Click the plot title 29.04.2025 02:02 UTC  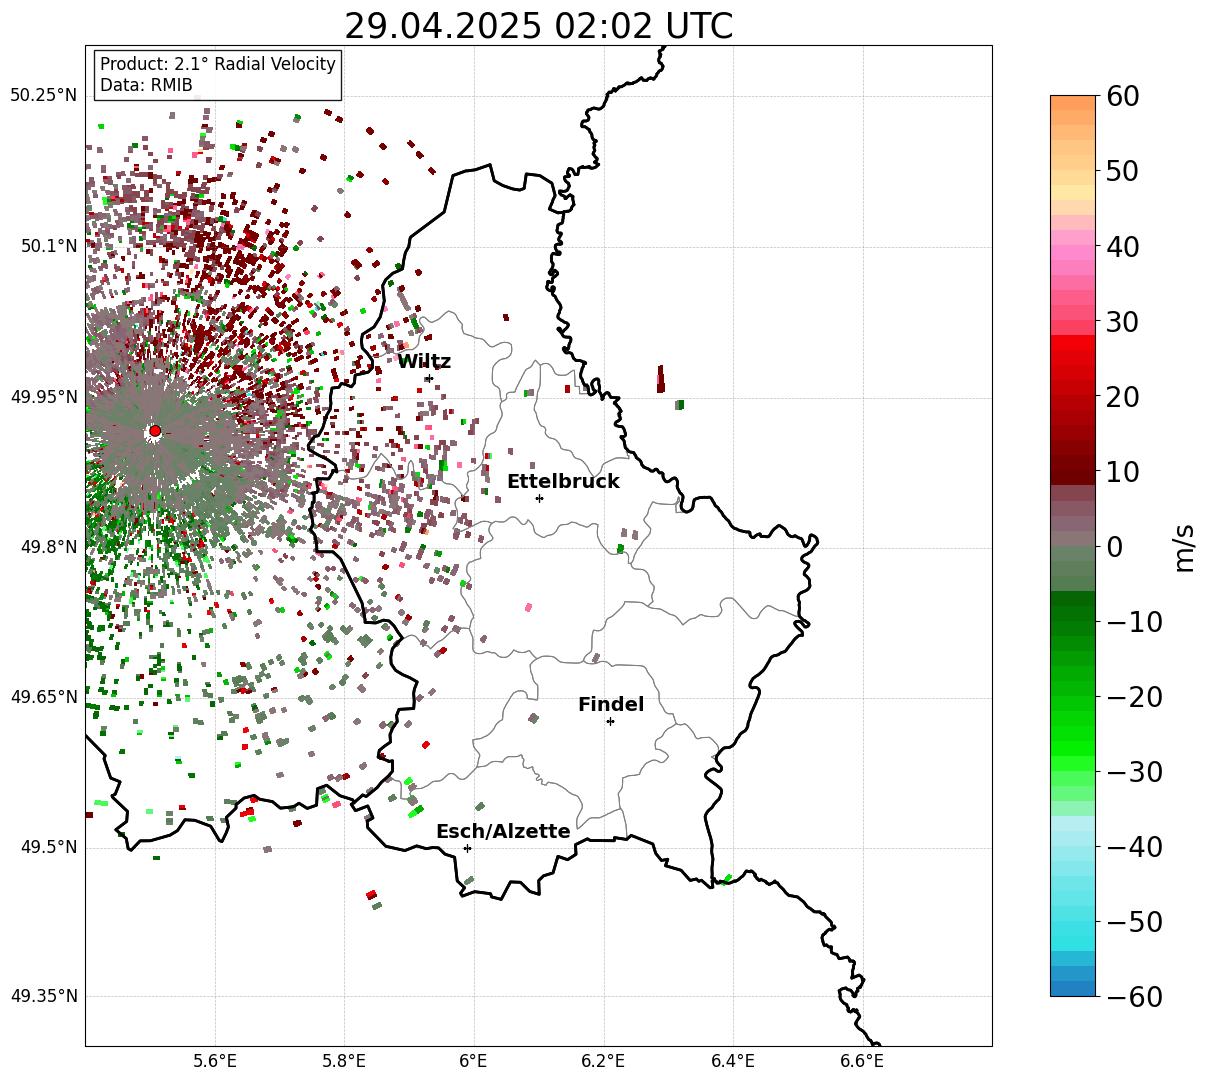[538, 26]
